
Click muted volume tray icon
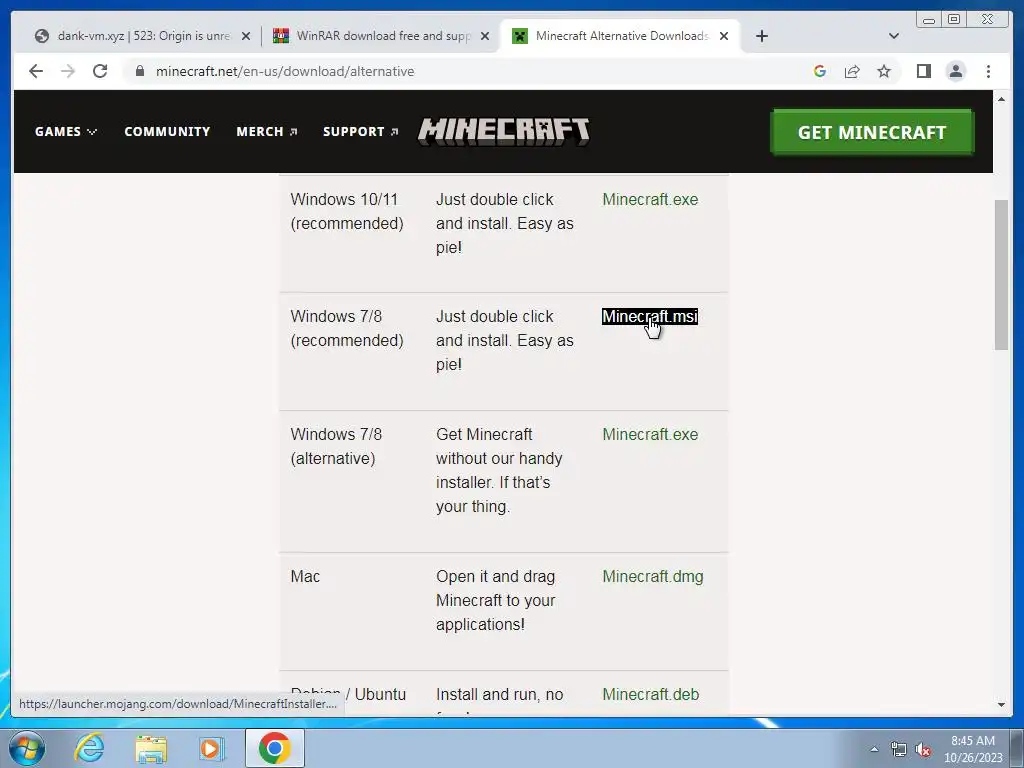923,749
